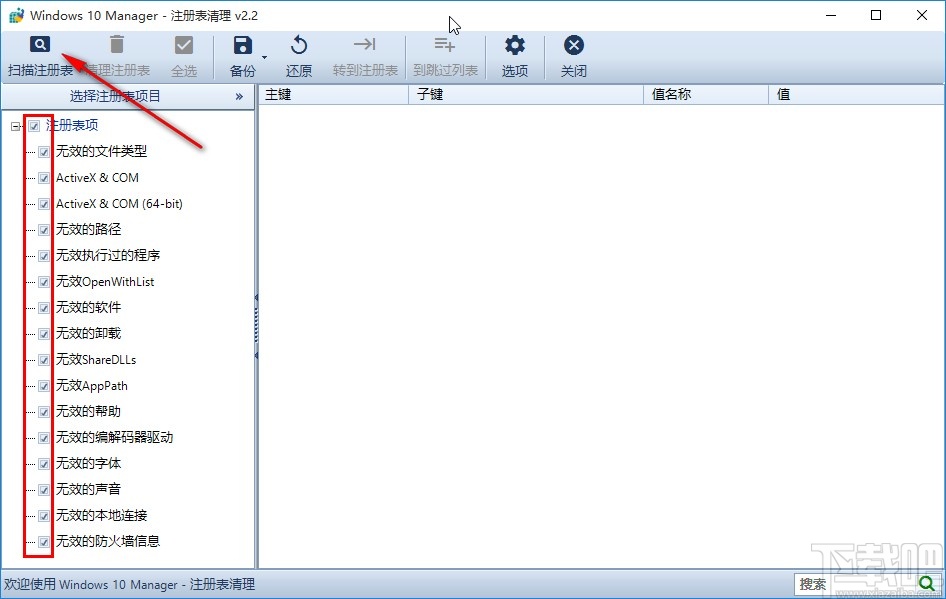Open the 选项 options gear icon
Image resolution: width=946 pixels, height=599 pixels.
point(514,45)
